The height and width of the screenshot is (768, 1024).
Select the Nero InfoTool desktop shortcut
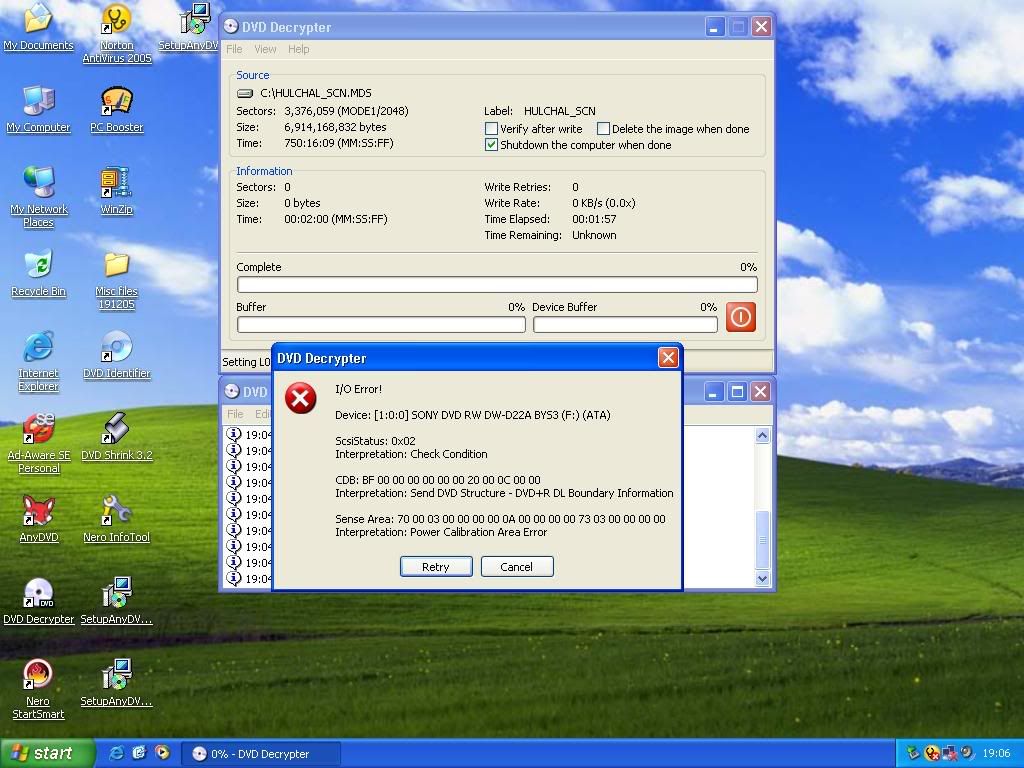click(117, 519)
